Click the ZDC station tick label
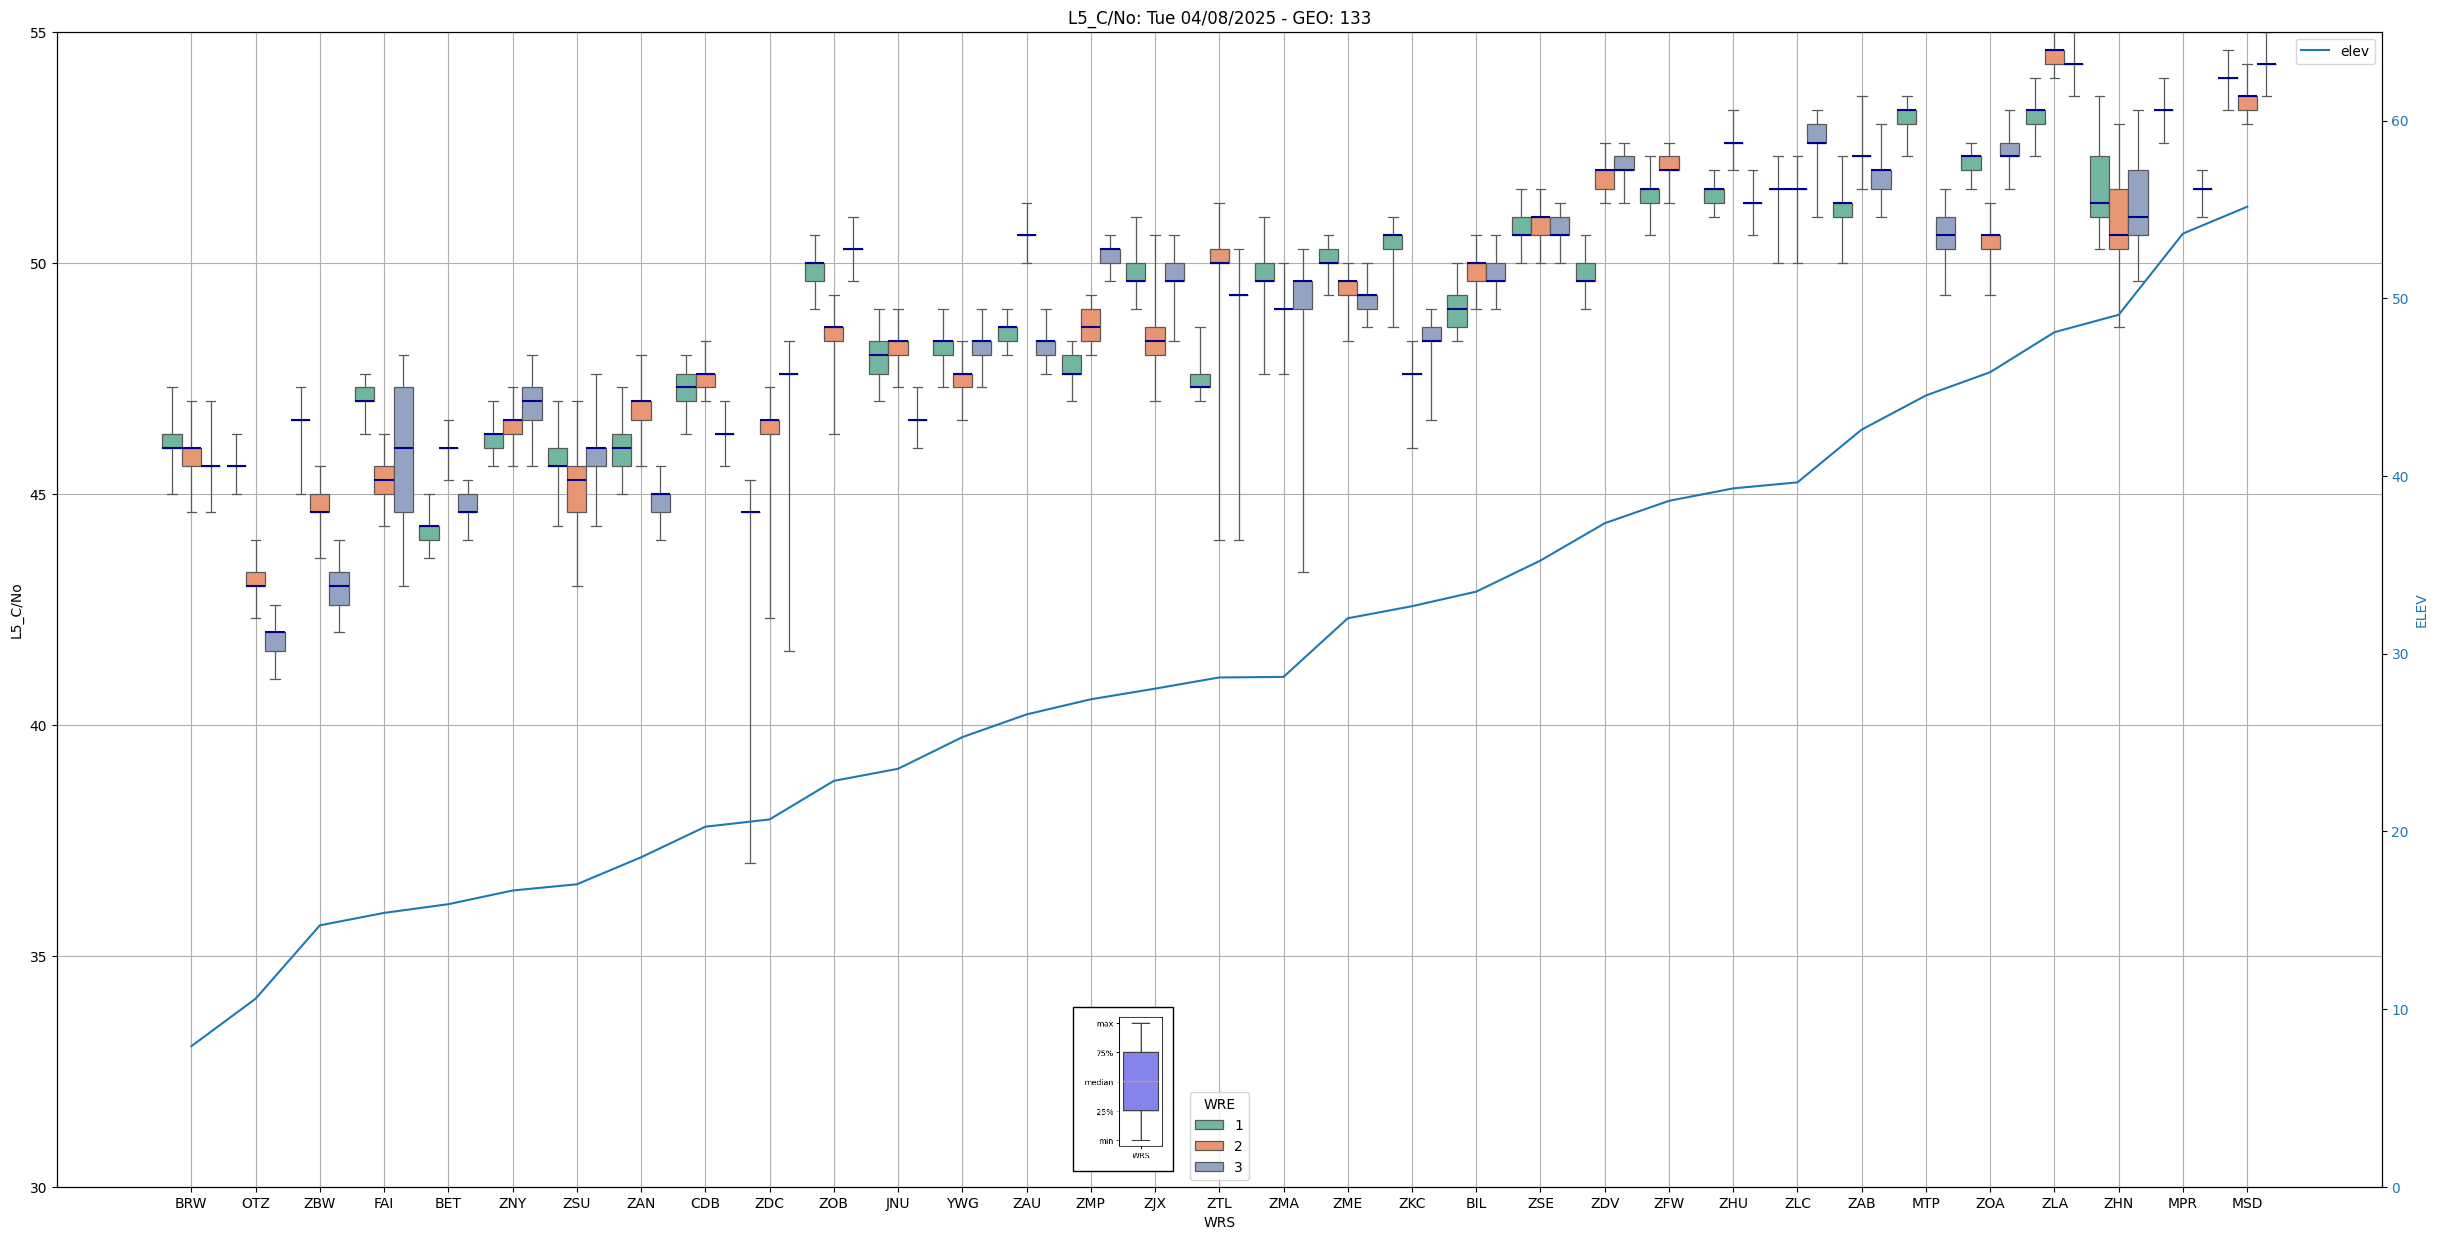 tap(769, 1203)
